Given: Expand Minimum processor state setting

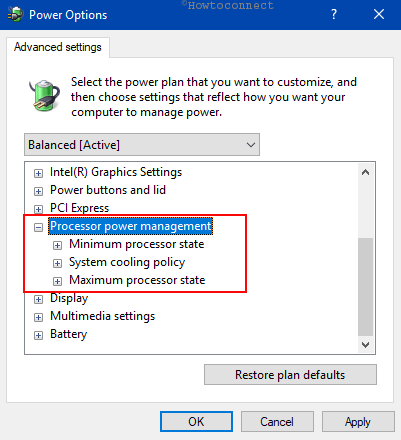Looking at the screenshot, I should [x=57, y=245].
